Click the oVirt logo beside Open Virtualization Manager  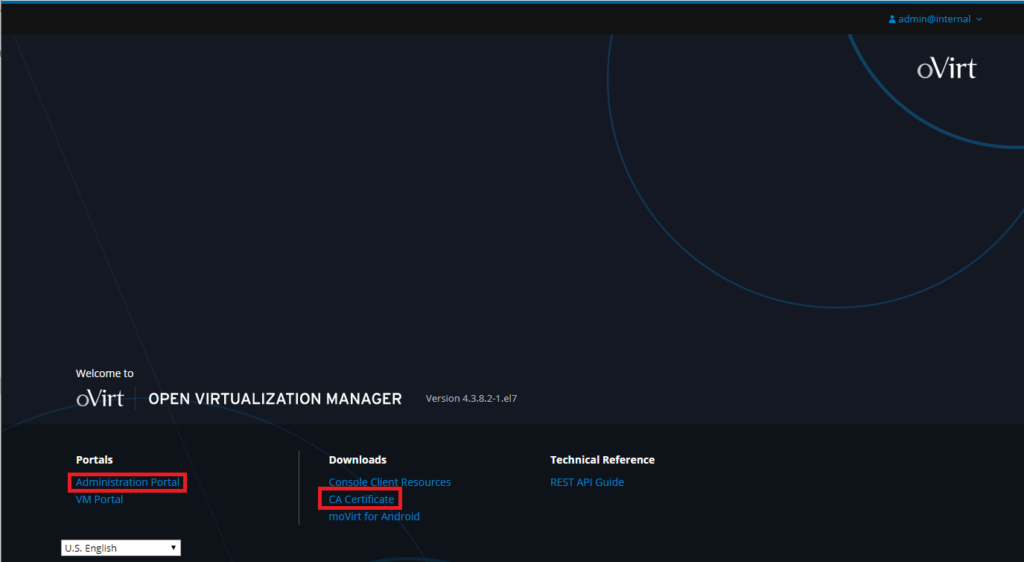[100, 398]
